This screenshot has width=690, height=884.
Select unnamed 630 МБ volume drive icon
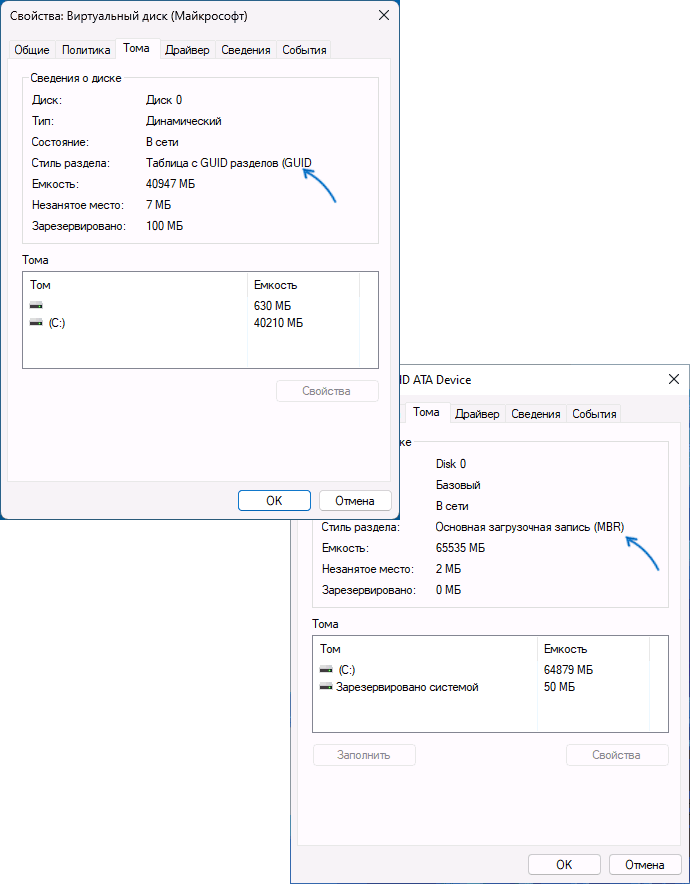pos(37,306)
